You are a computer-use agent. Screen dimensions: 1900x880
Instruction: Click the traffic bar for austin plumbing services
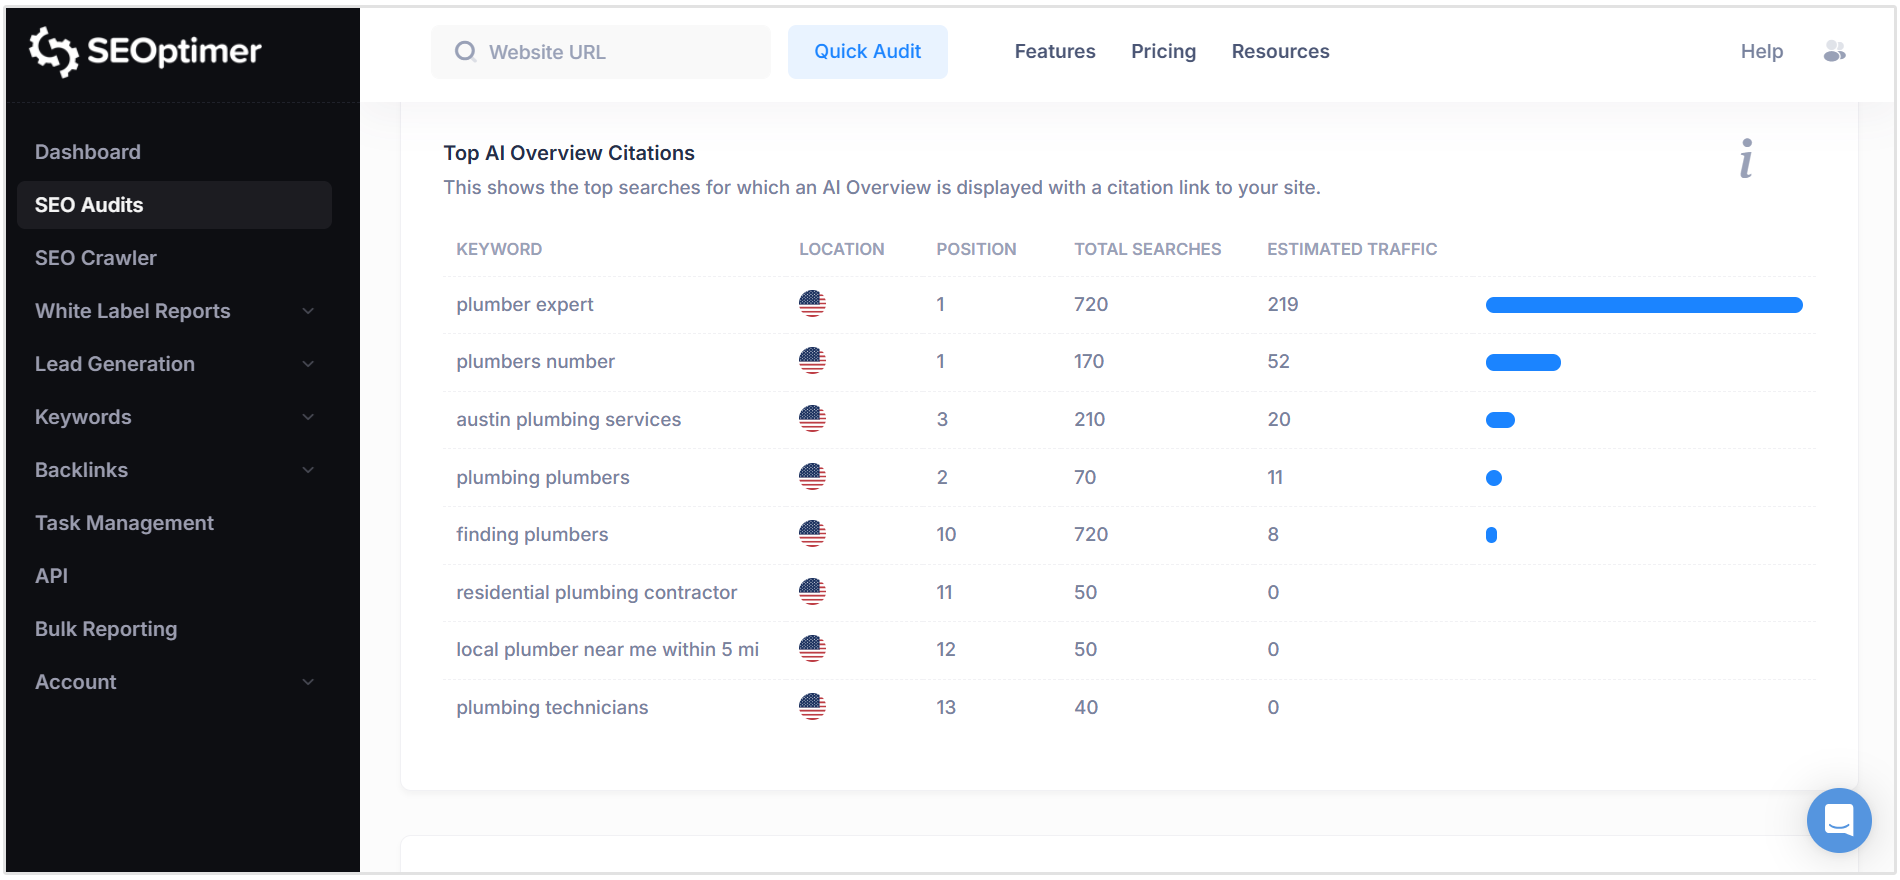[1500, 420]
